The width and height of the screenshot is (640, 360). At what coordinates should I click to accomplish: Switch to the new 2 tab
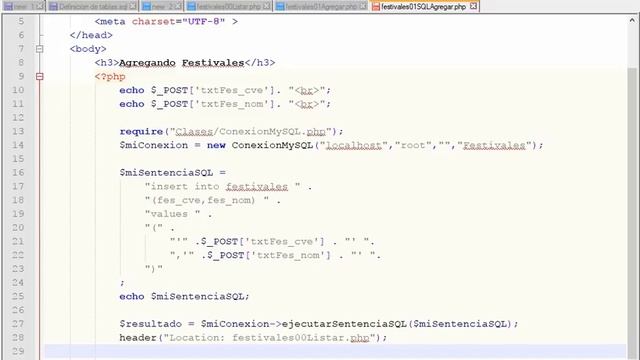(162, 7)
